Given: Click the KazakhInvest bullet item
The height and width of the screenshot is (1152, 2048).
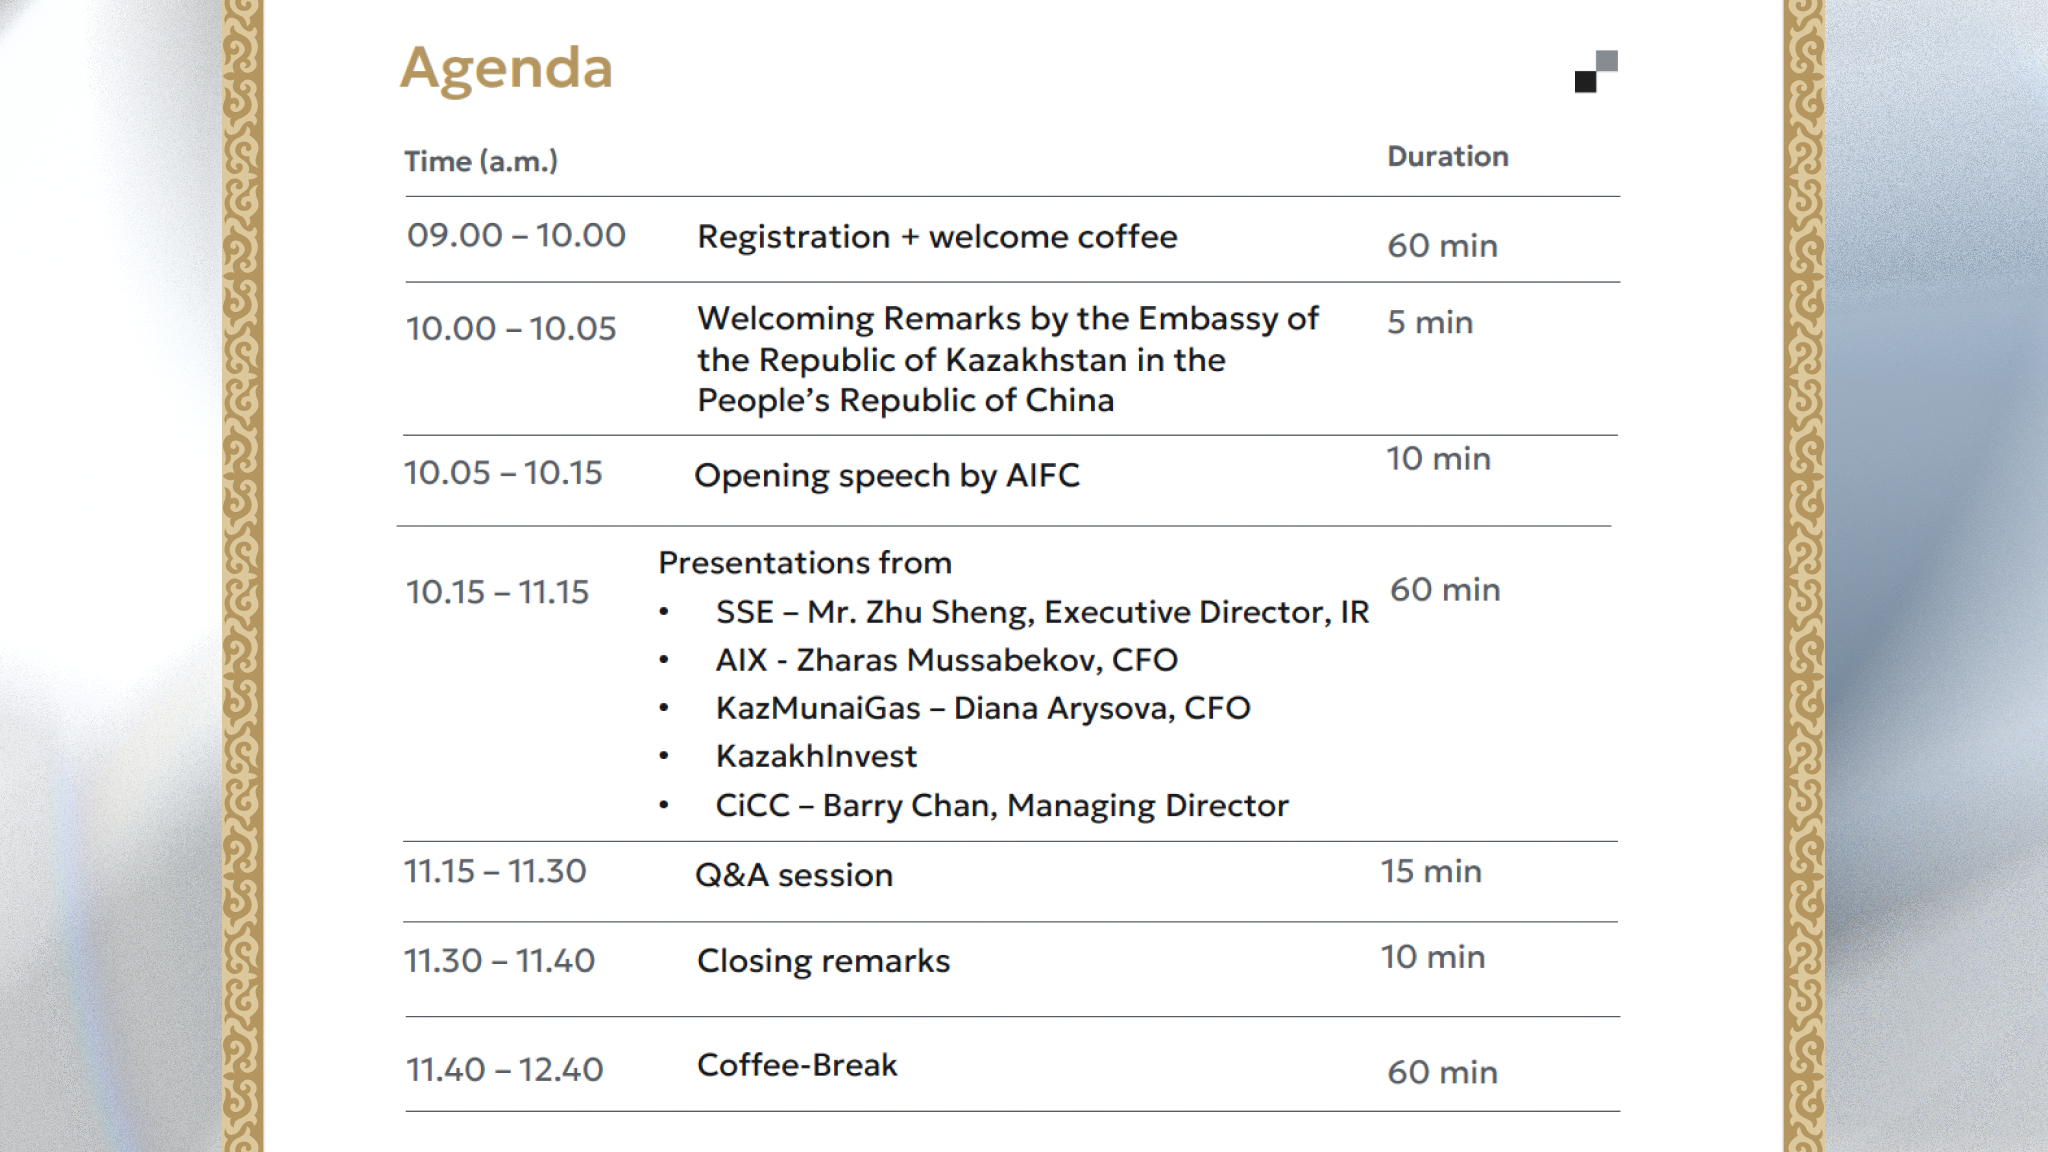Looking at the screenshot, I should [x=816, y=756].
